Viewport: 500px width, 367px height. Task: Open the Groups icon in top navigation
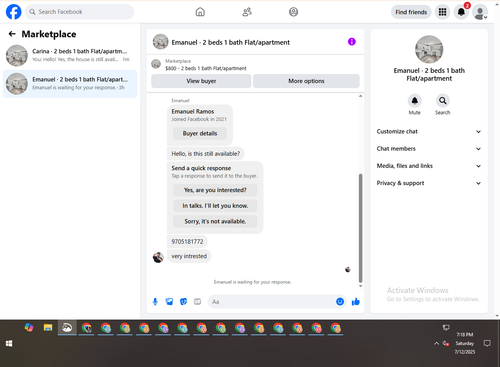[x=293, y=12]
